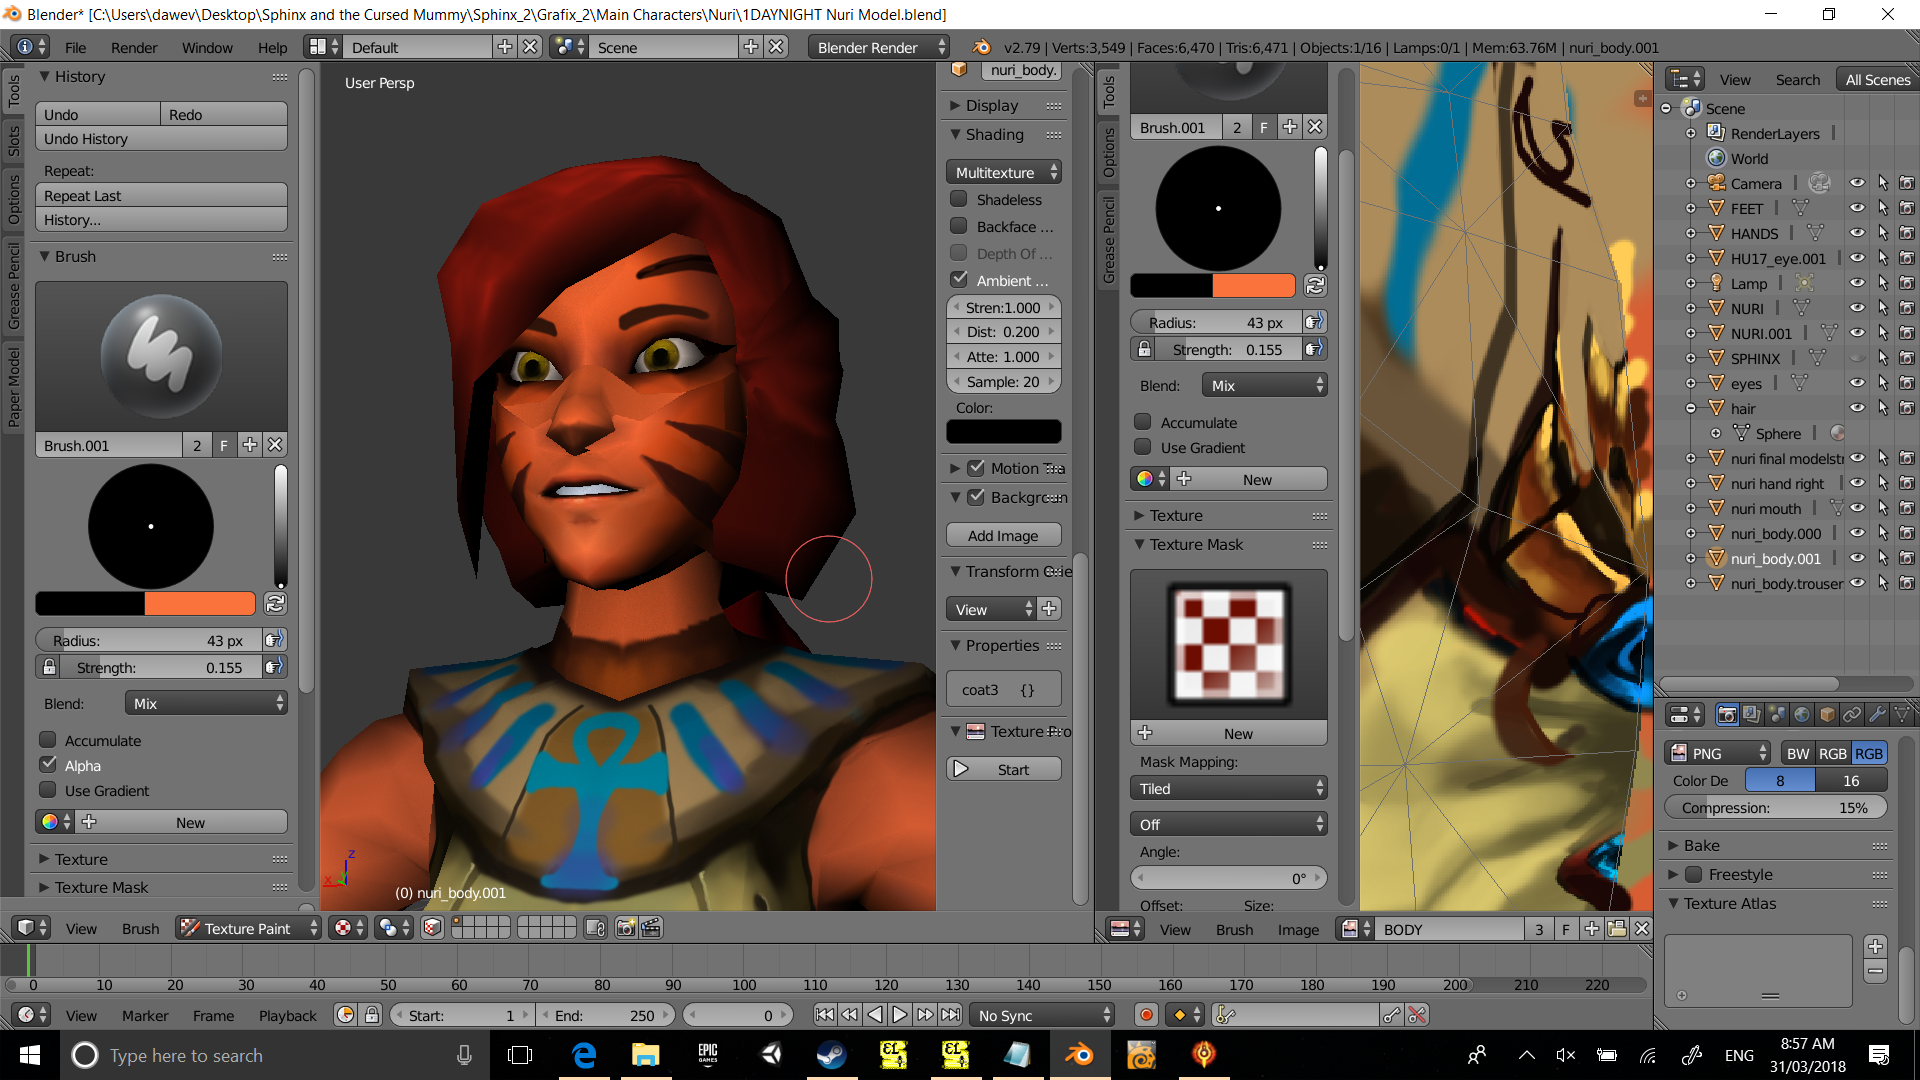This screenshot has height=1080, width=1920.
Task: Unlink Brush.001 with the X icon
Action: click(x=275, y=445)
